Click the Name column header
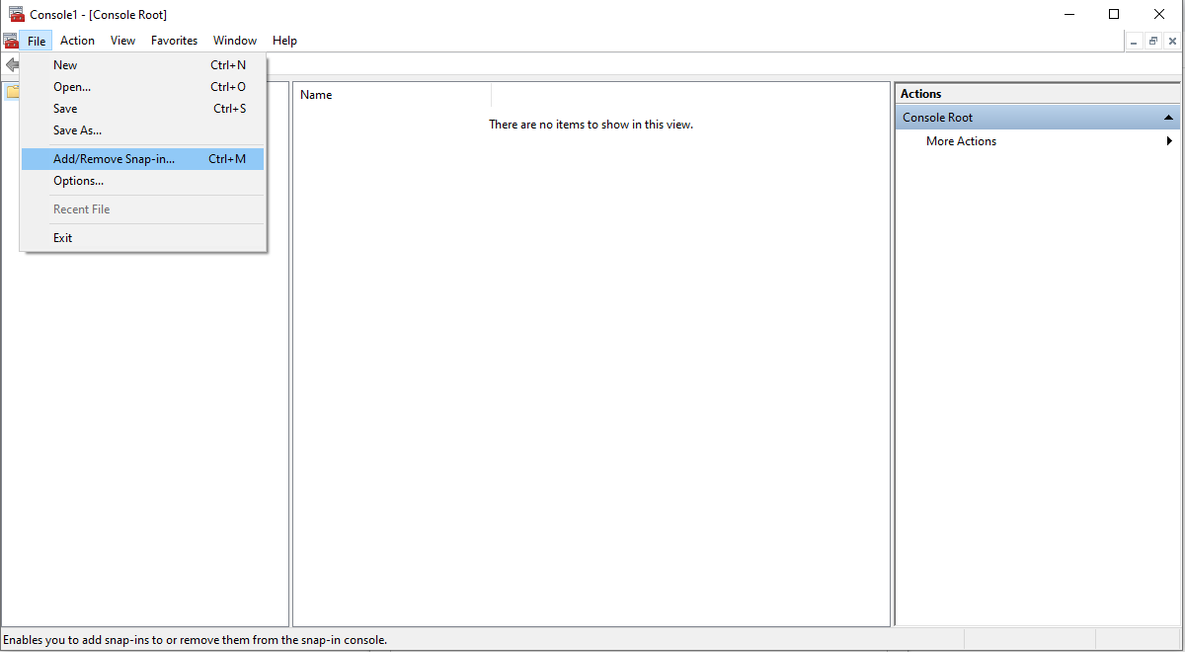 [x=390, y=95]
